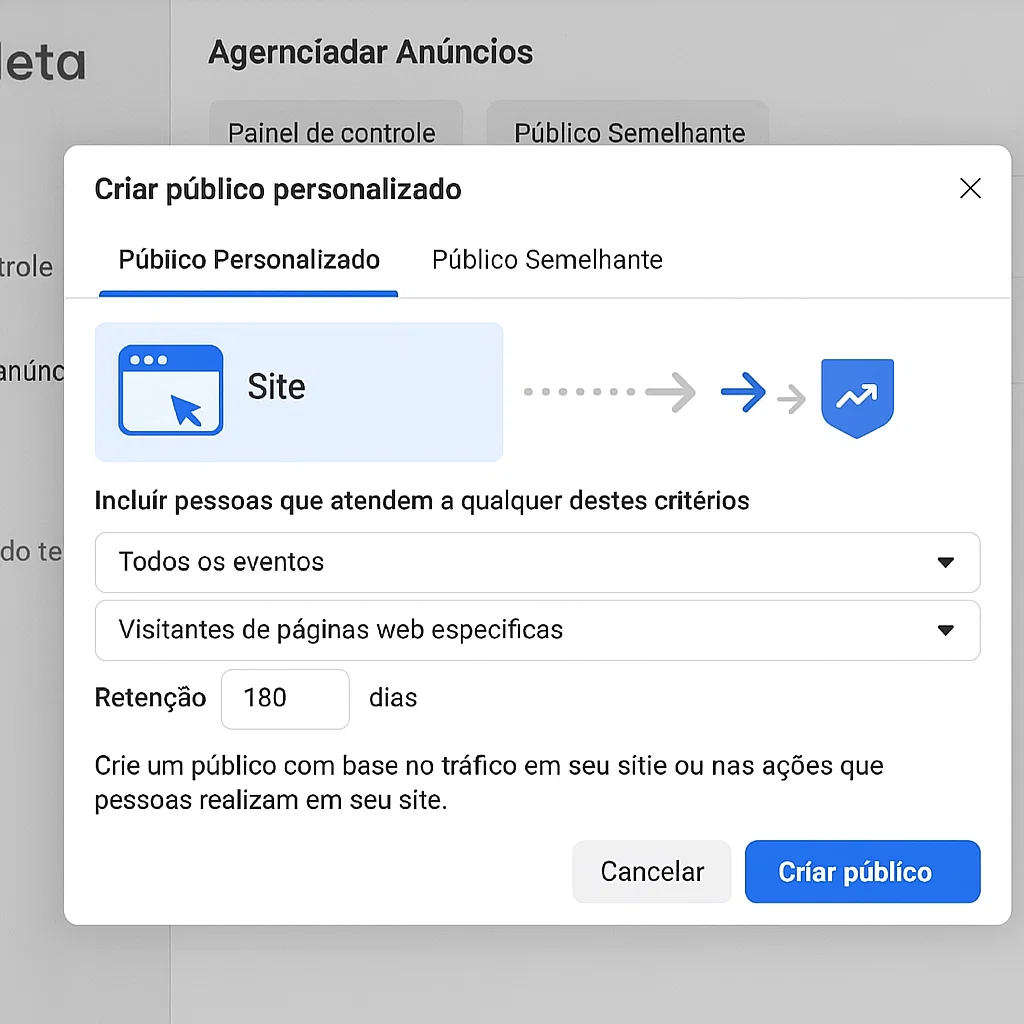This screenshot has height=1024, width=1024.
Task: Click the Todos os eventos dropdown arrow
Action: point(946,562)
